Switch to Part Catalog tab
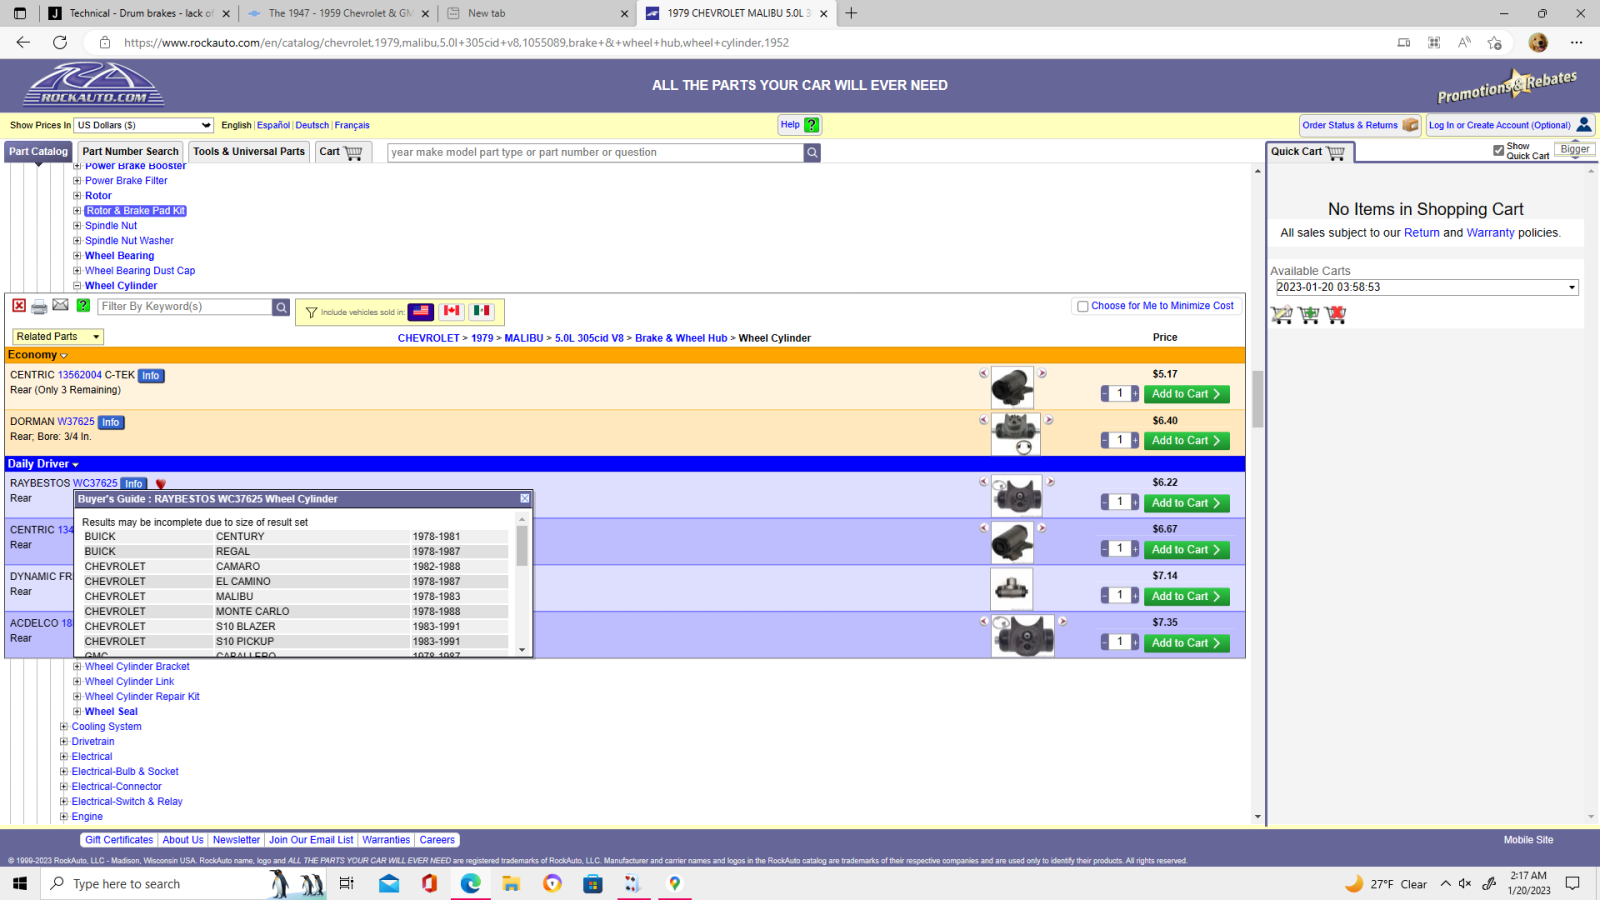The height and width of the screenshot is (900, 1600). pyautogui.click(x=38, y=152)
